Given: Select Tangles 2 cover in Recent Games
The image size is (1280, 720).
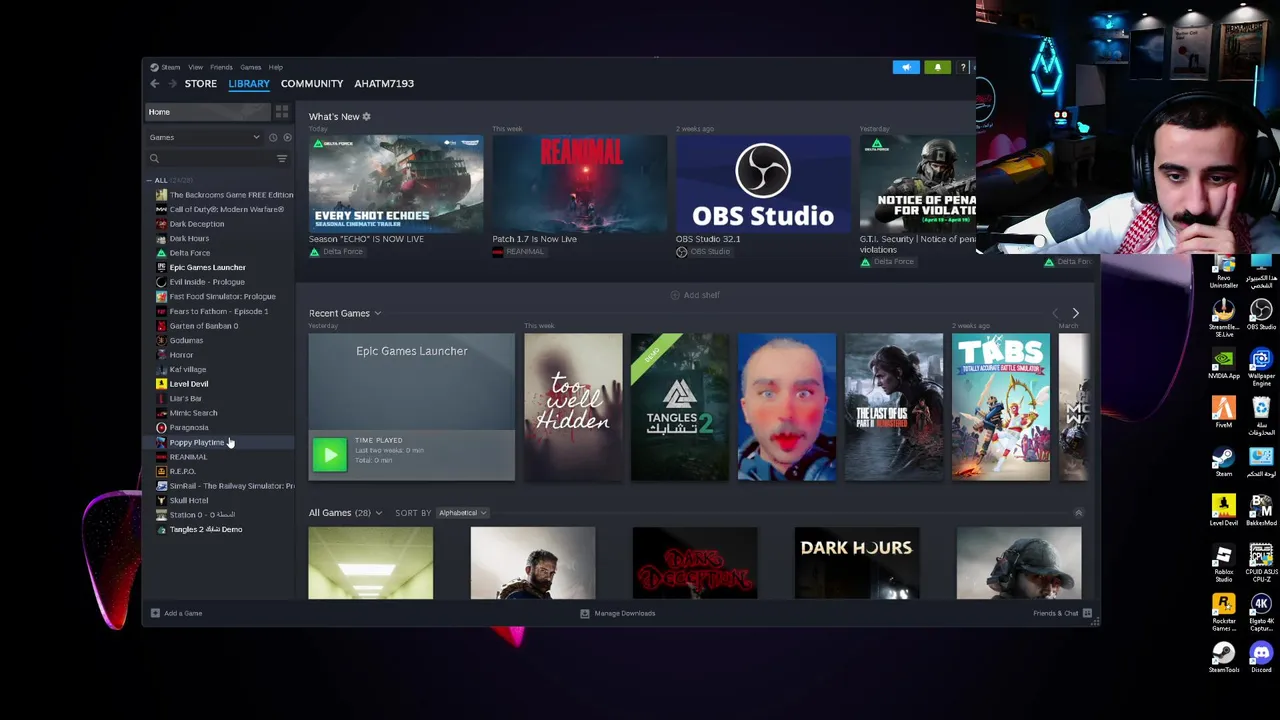Looking at the screenshot, I should click(x=680, y=407).
